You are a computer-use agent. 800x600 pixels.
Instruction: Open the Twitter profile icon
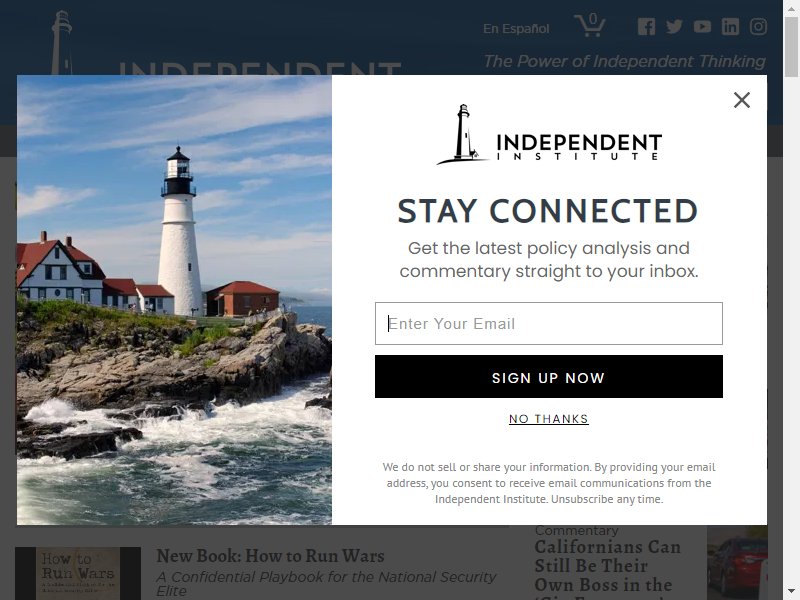(x=674, y=27)
